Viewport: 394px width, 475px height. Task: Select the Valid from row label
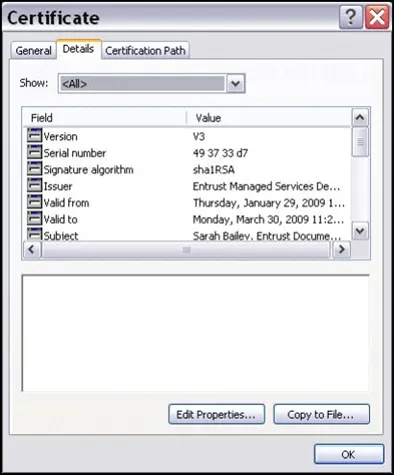pyautogui.click(x=66, y=203)
